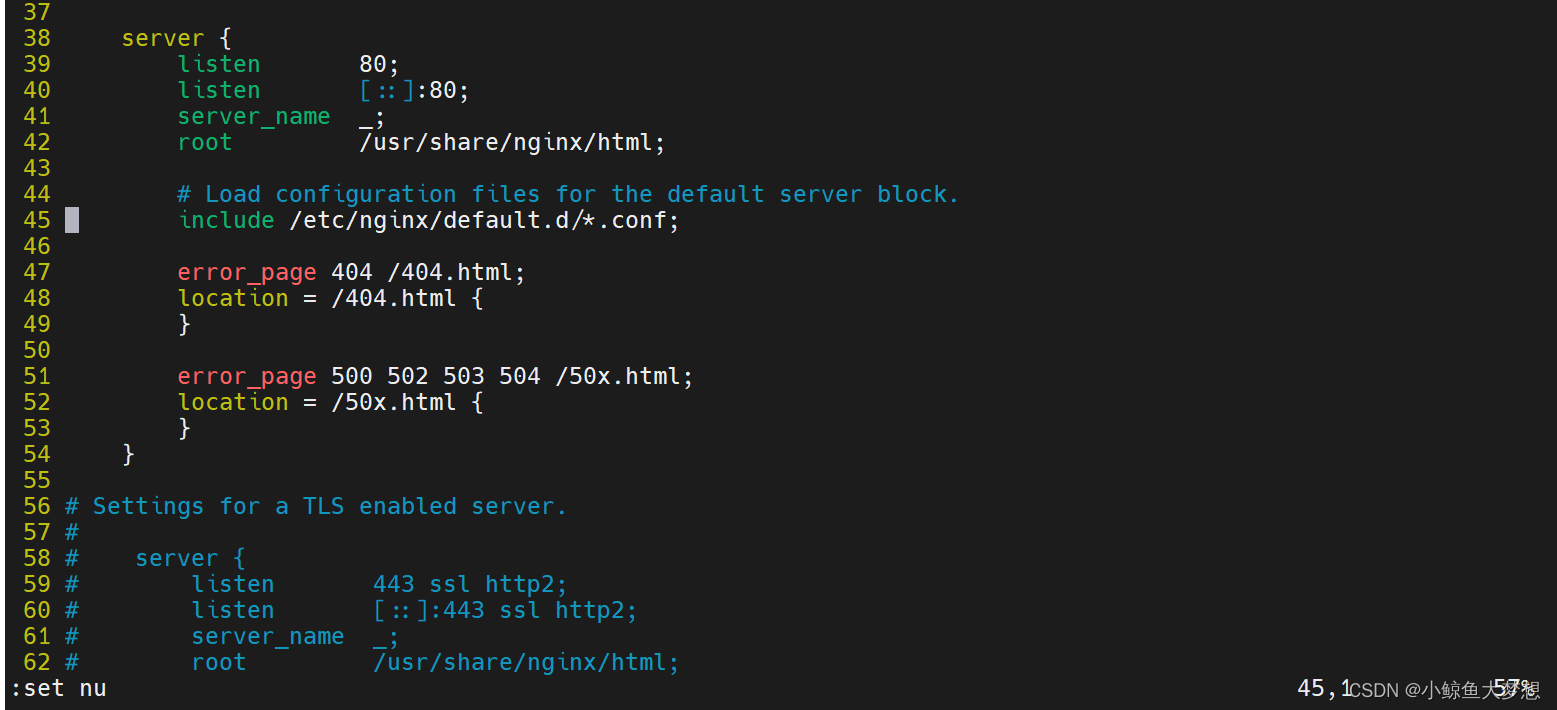The image size is (1557, 710).
Task: Click the error_page 404 directive
Action: tap(350, 271)
